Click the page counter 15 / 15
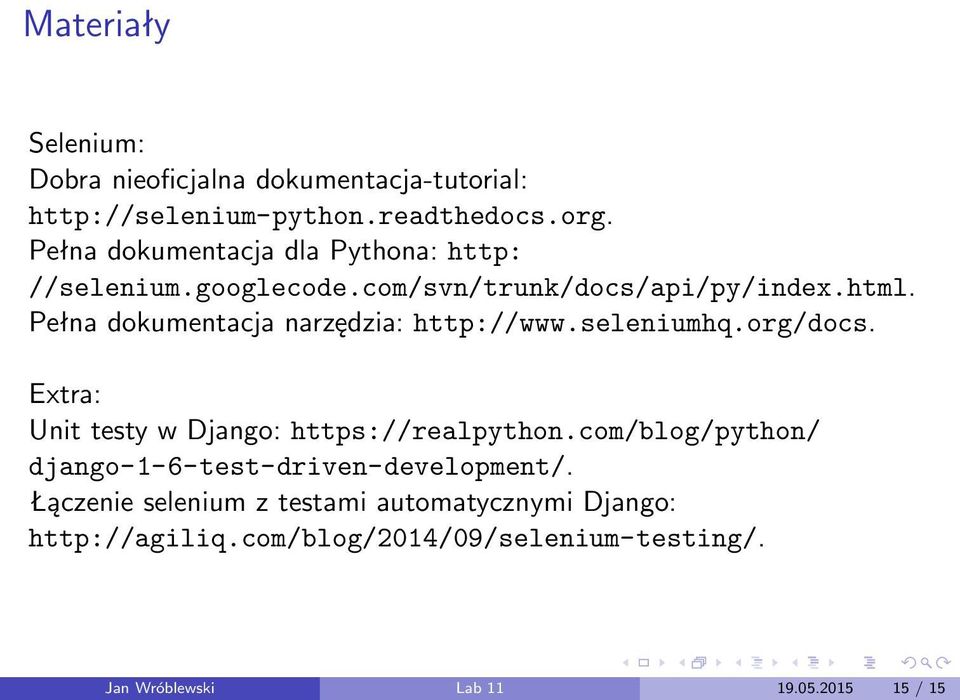The height and width of the screenshot is (700, 960). [919, 688]
